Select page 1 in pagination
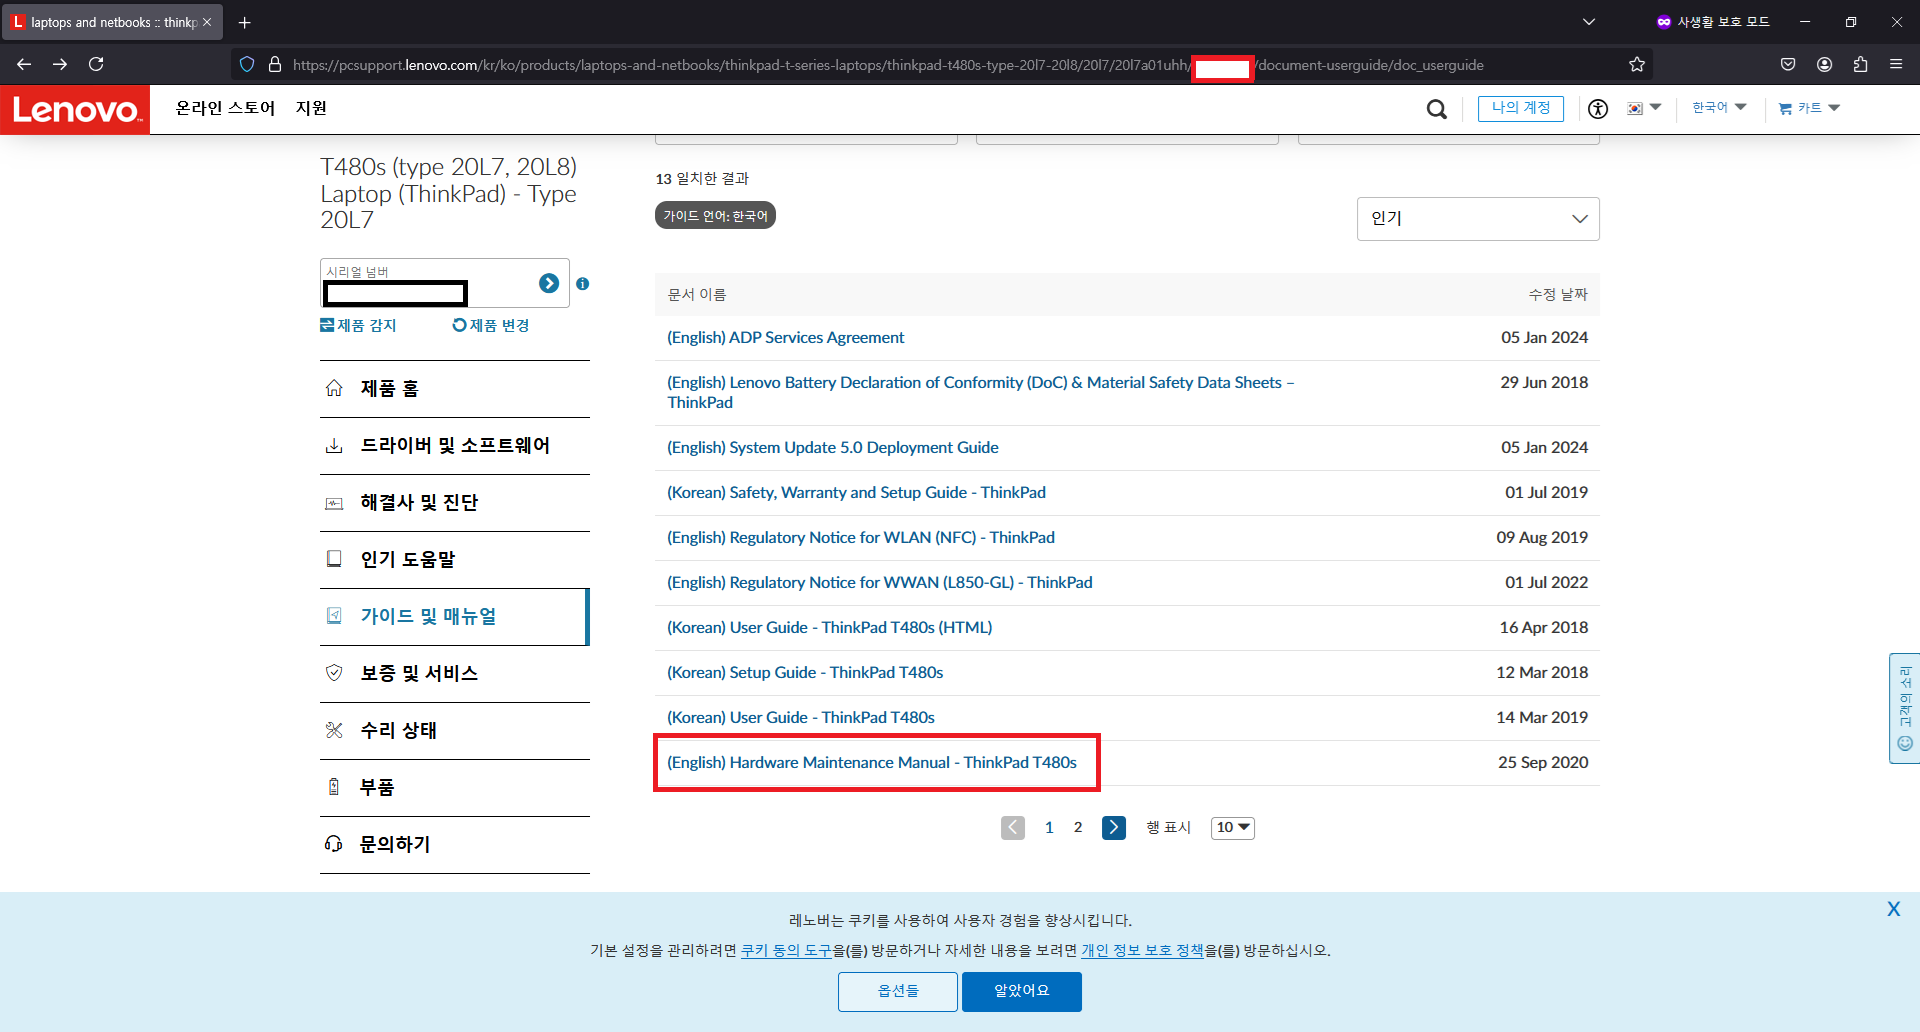 pyautogui.click(x=1049, y=828)
